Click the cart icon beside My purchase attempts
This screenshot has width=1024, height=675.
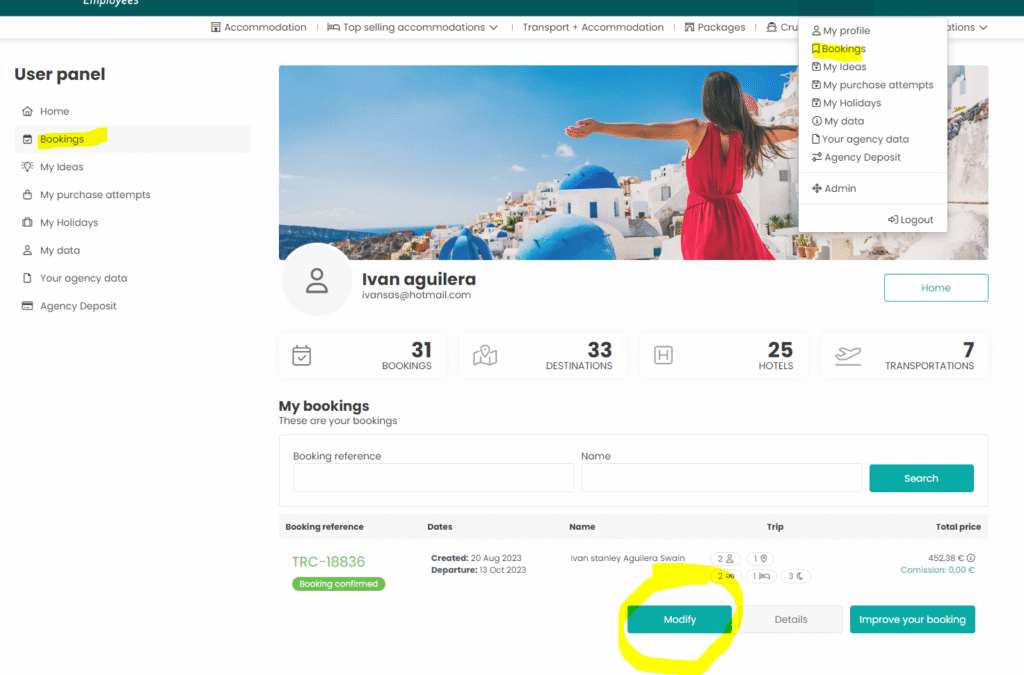point(27,195)
